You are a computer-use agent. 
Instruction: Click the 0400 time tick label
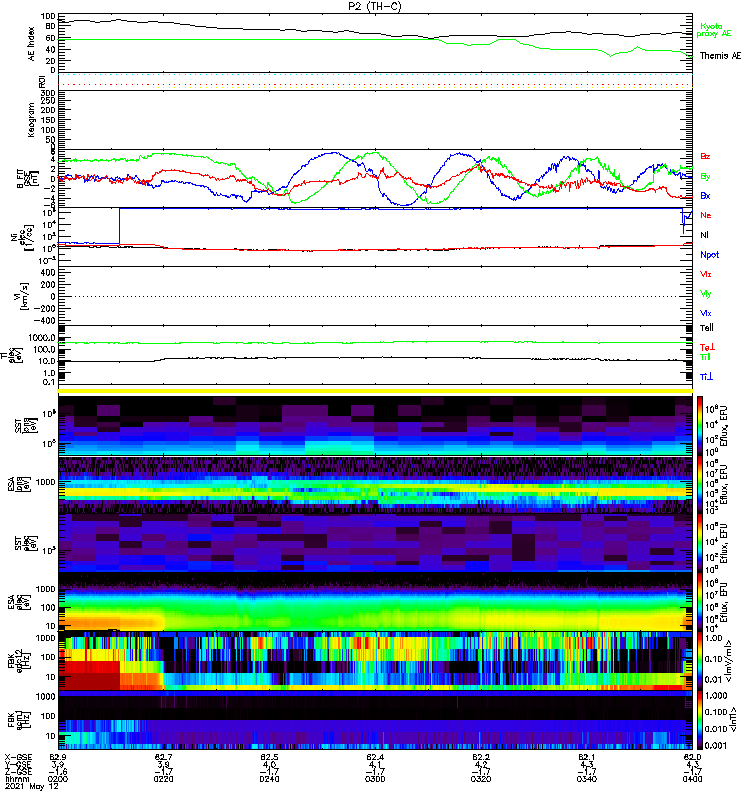tap(692, 779)
